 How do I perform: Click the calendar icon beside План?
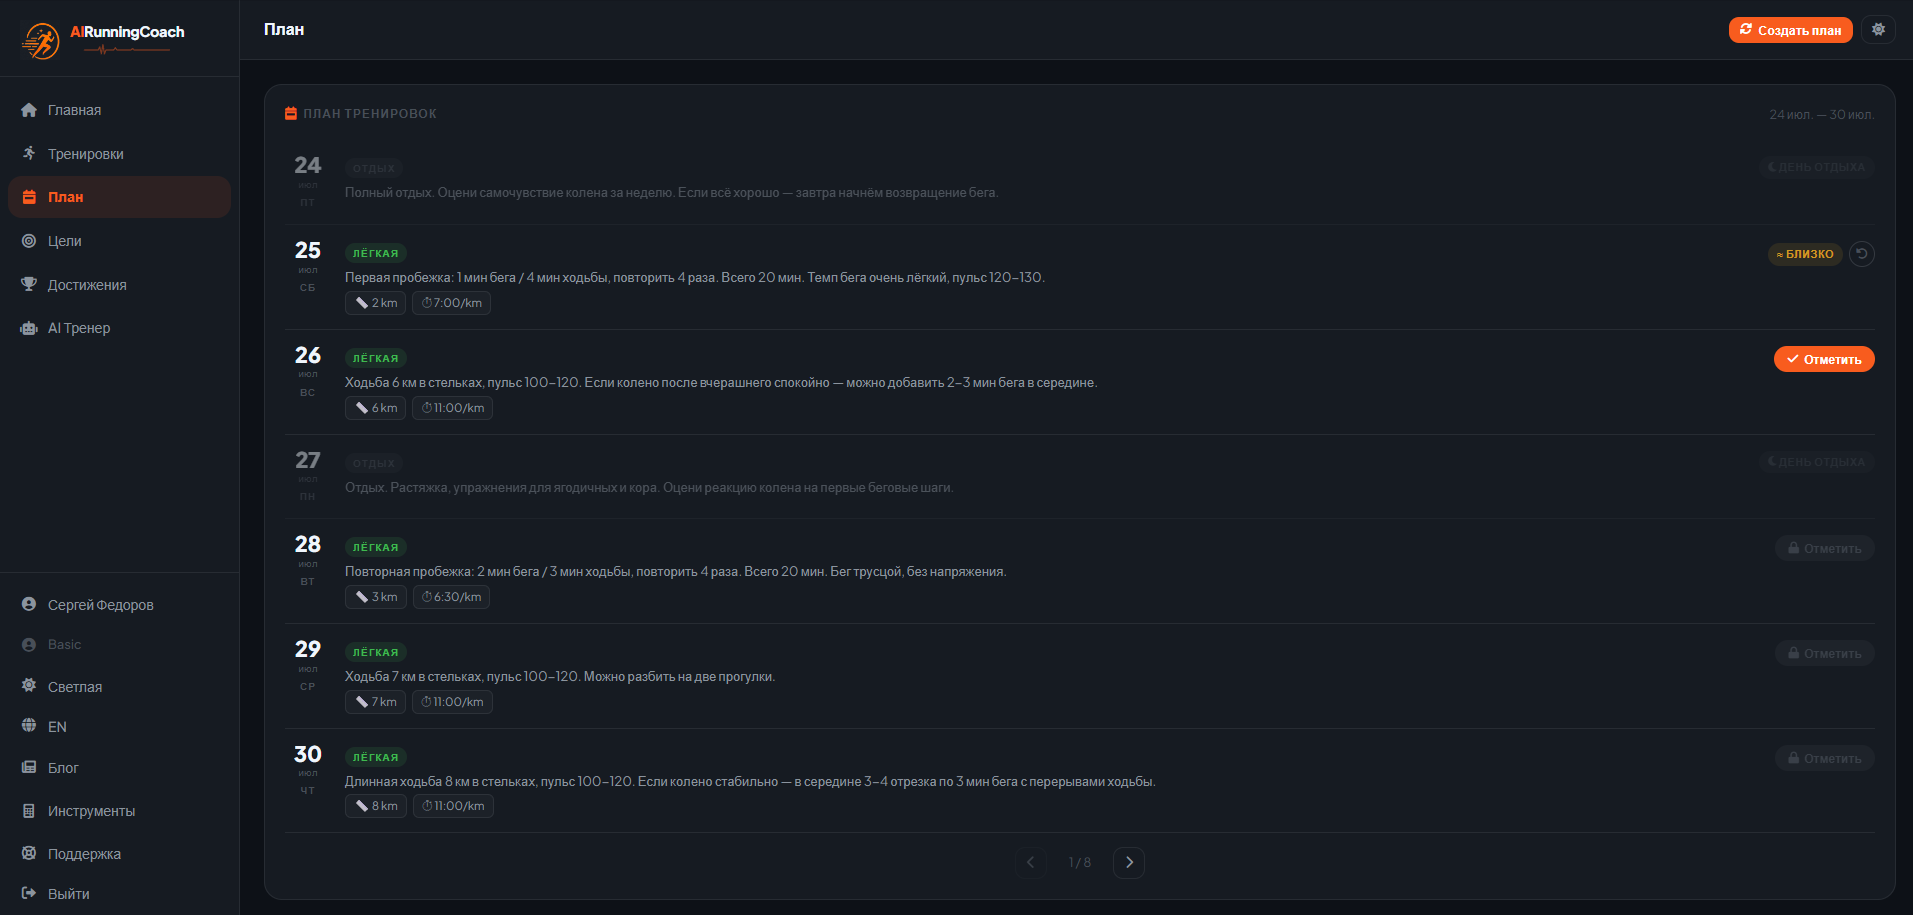pos(29,197)
